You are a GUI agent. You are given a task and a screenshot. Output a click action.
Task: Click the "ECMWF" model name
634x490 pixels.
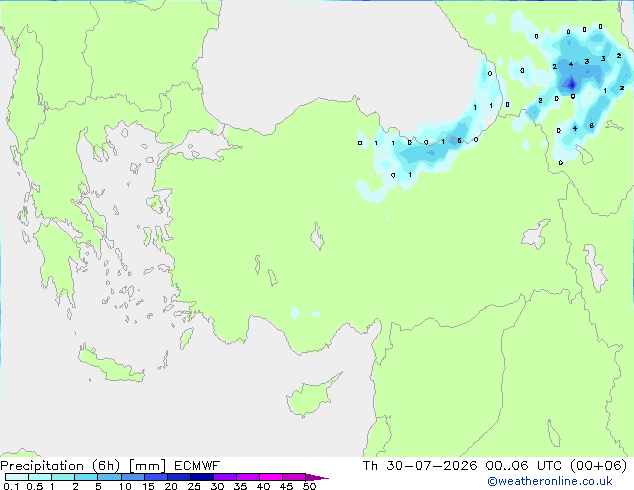(197, 466)
